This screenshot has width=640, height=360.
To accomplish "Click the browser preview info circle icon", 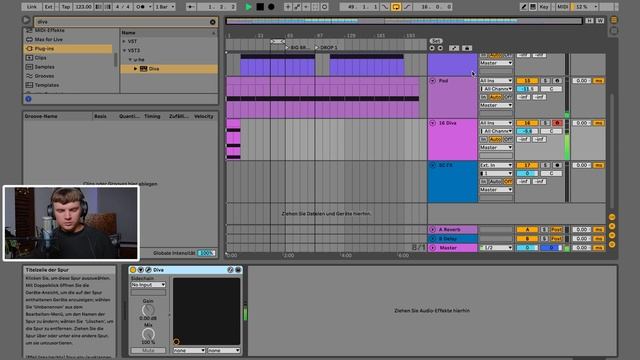I will tap(28, 99).
